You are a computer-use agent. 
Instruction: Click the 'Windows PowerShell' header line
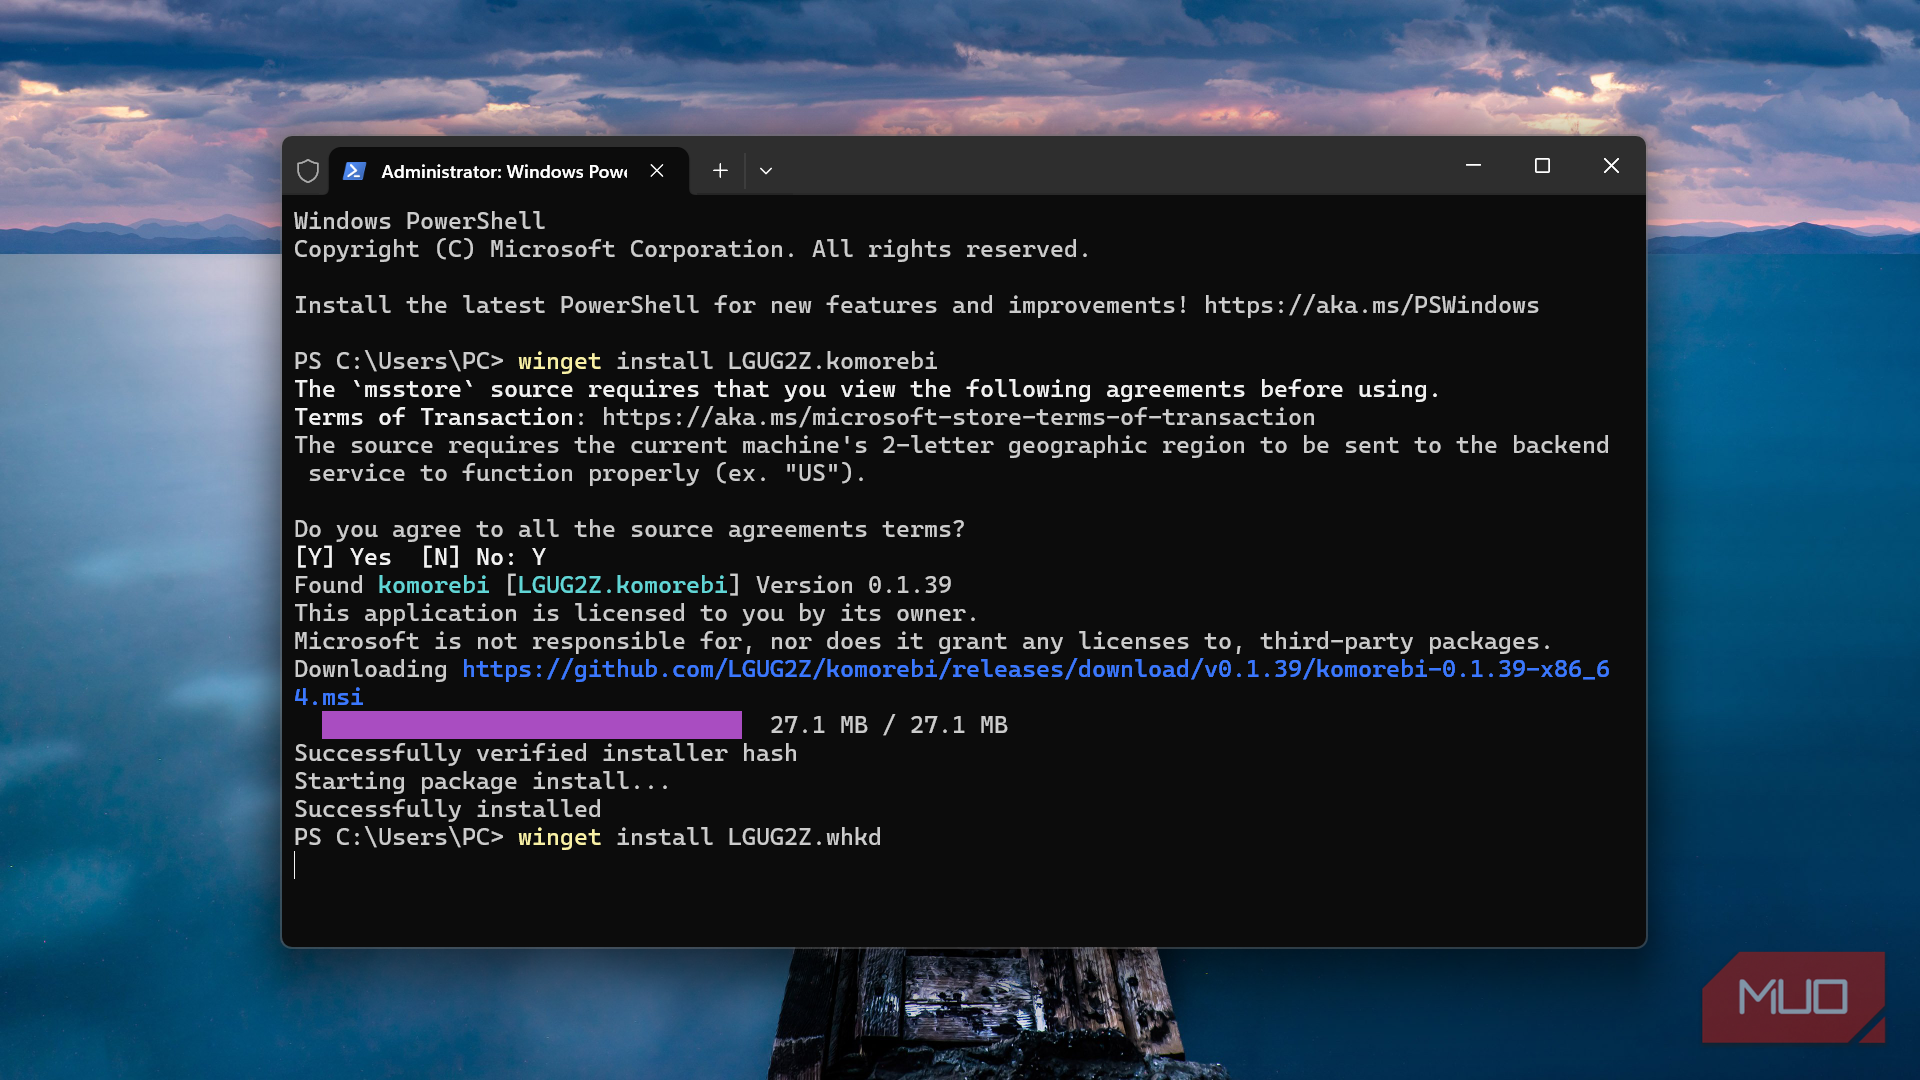tap(420, 221)
